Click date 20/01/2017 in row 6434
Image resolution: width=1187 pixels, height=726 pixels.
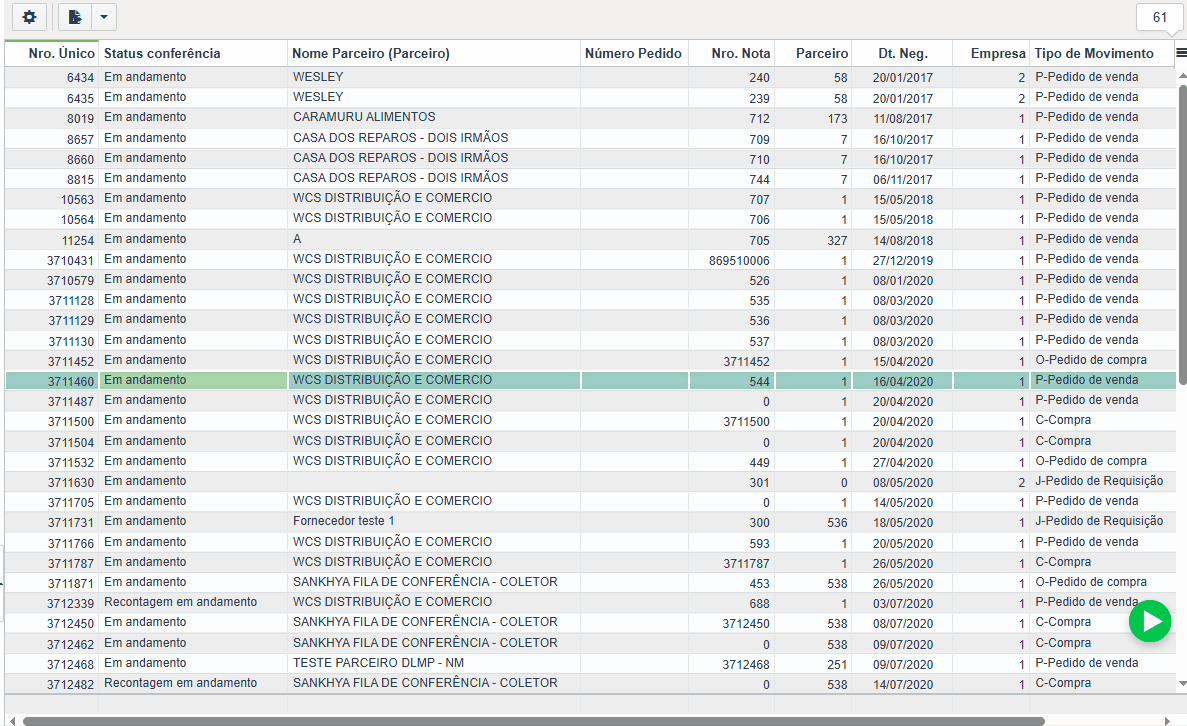tap(902, 77)
